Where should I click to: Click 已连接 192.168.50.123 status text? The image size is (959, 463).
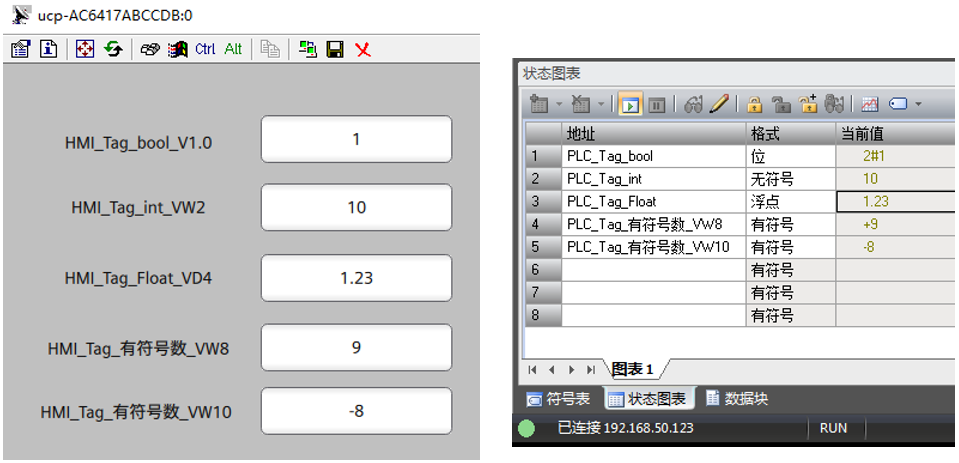click(625, 428)
